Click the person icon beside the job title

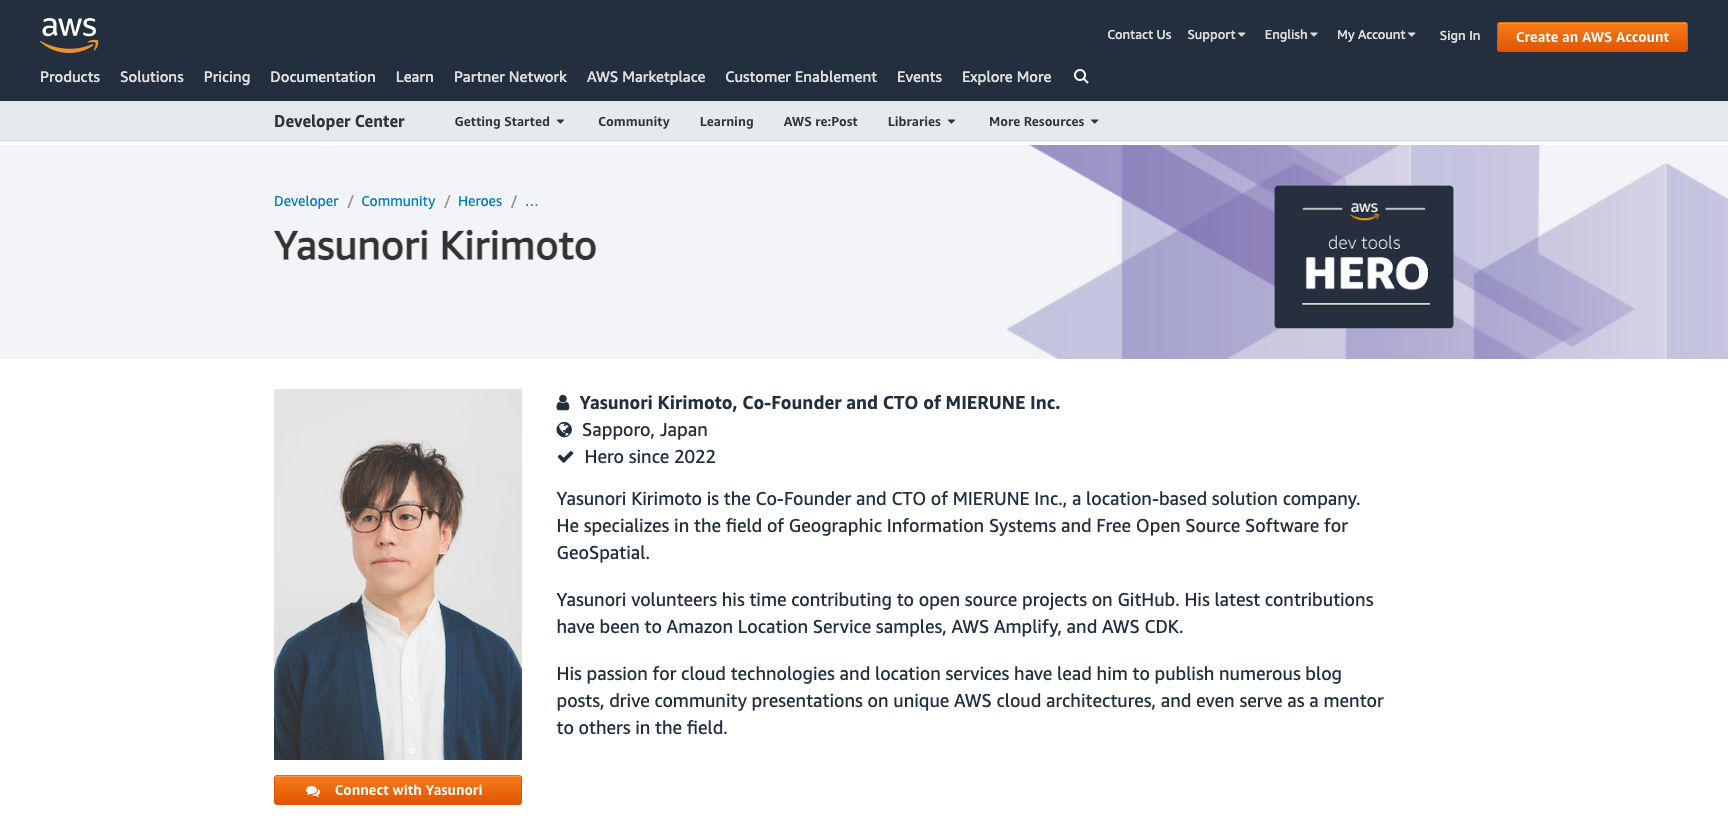click(x=563, y=403)
